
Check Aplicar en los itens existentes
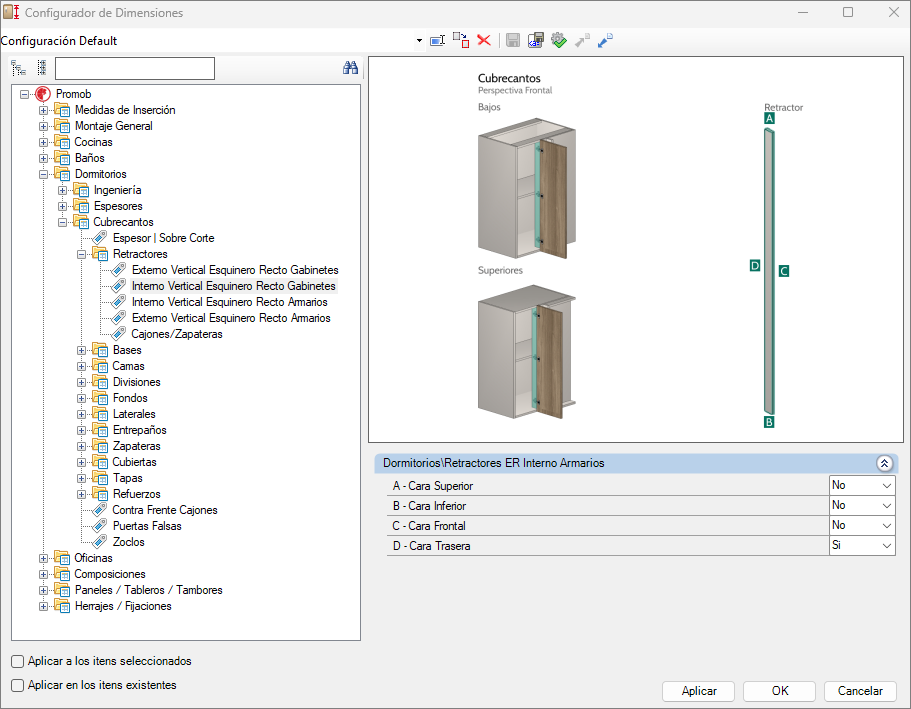tap(18, 685)
